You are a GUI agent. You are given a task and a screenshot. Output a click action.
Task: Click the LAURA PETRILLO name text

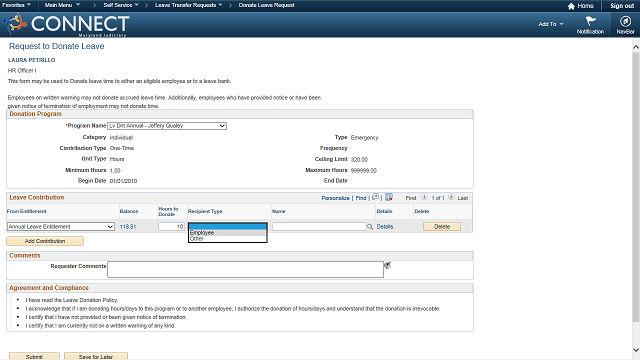tap(31, 60)
